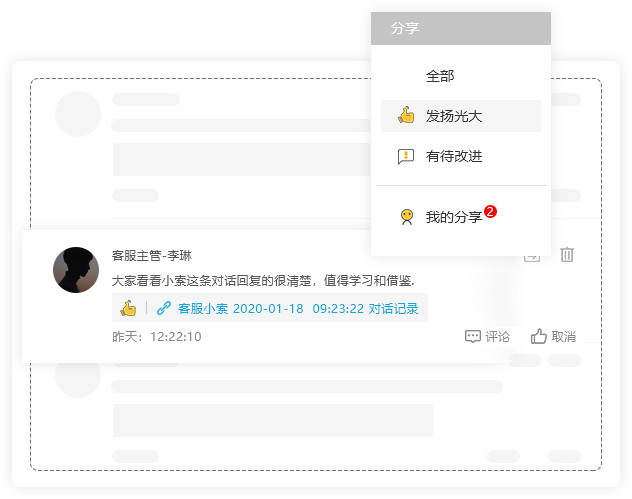Click the 分享 dropdown header
Image resolution: width=632 pixels, height=499 pixels.
click(x=461, y=28)
